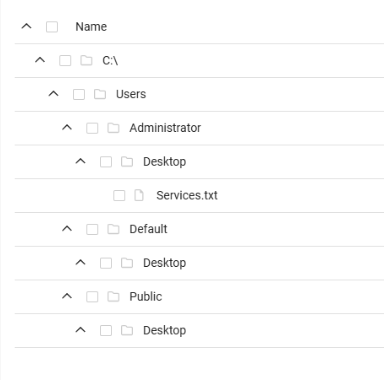Image resolution: width=384 pixels, height=380 pixels.
Task: Check the Default Desktop folder checkbox
Action: (106, 263)
